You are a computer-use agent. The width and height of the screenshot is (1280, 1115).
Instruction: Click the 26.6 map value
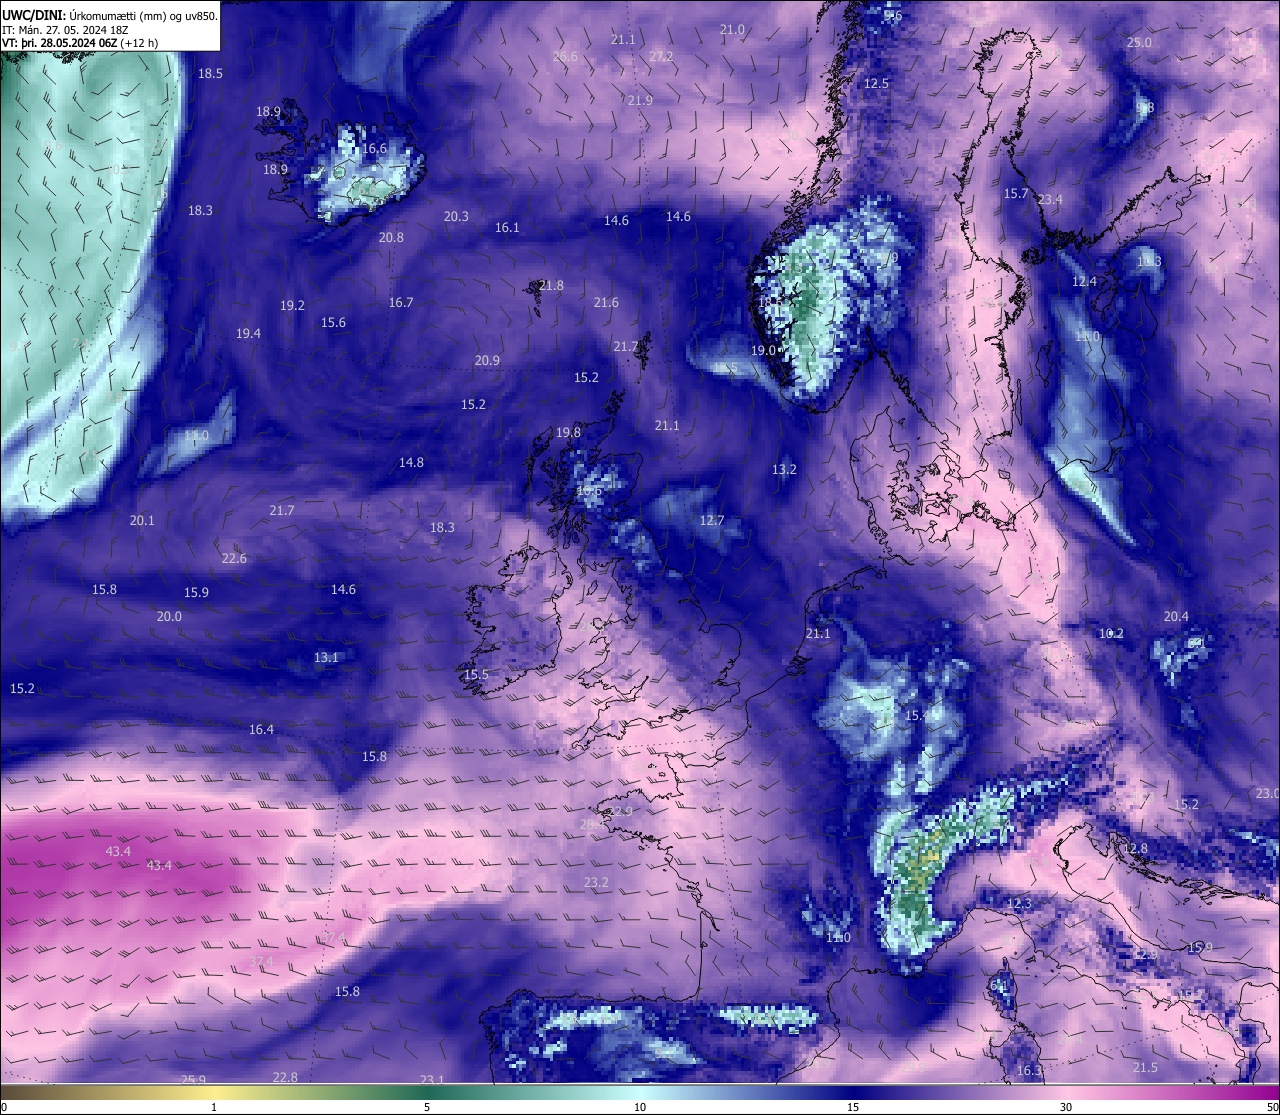[565, 56]
